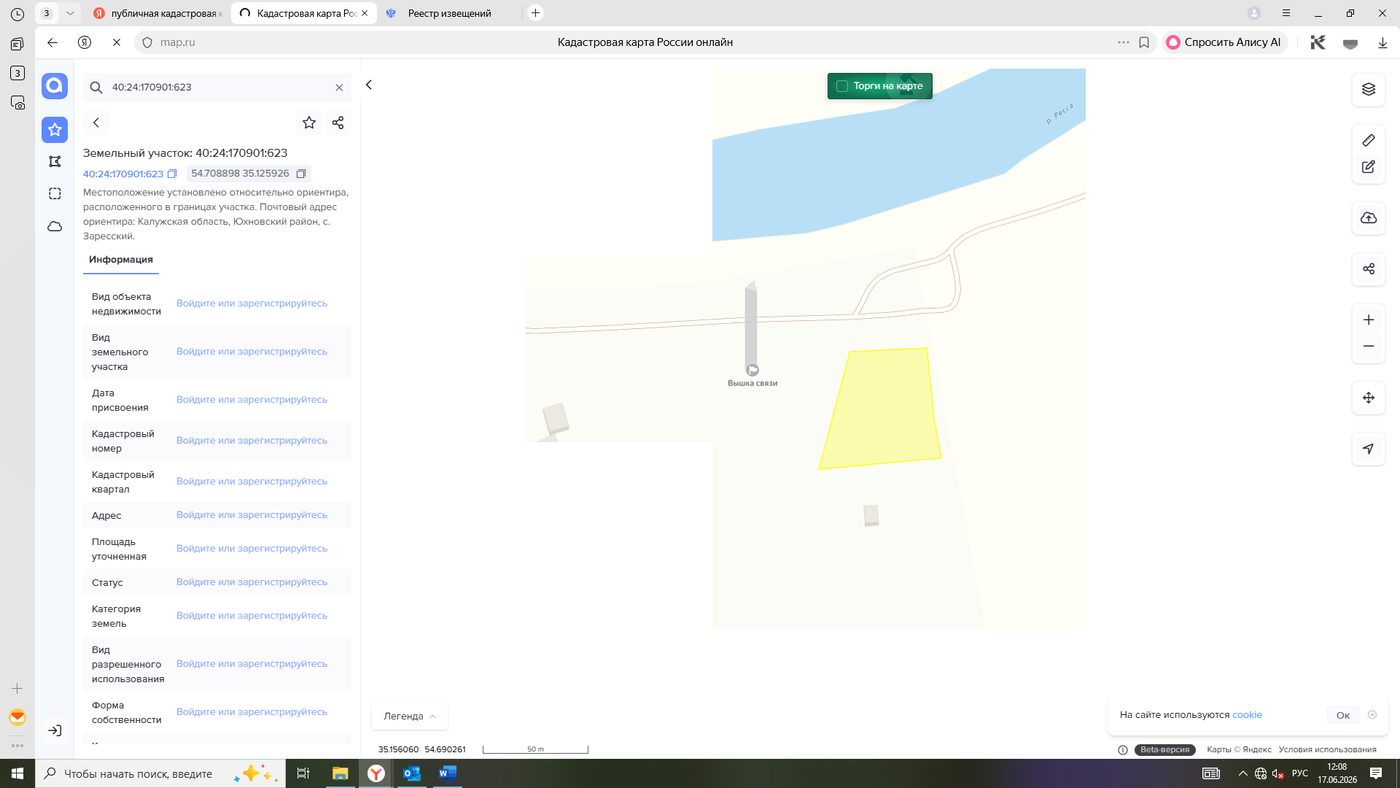Click the login link in the Дата присвоения row
1400x788 pixels.
click(x=252, y=400)
